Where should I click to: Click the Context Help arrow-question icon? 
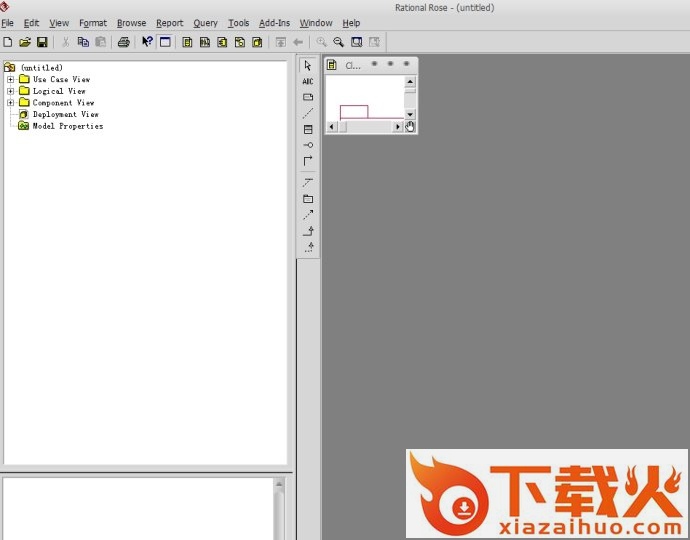[147, 42]
